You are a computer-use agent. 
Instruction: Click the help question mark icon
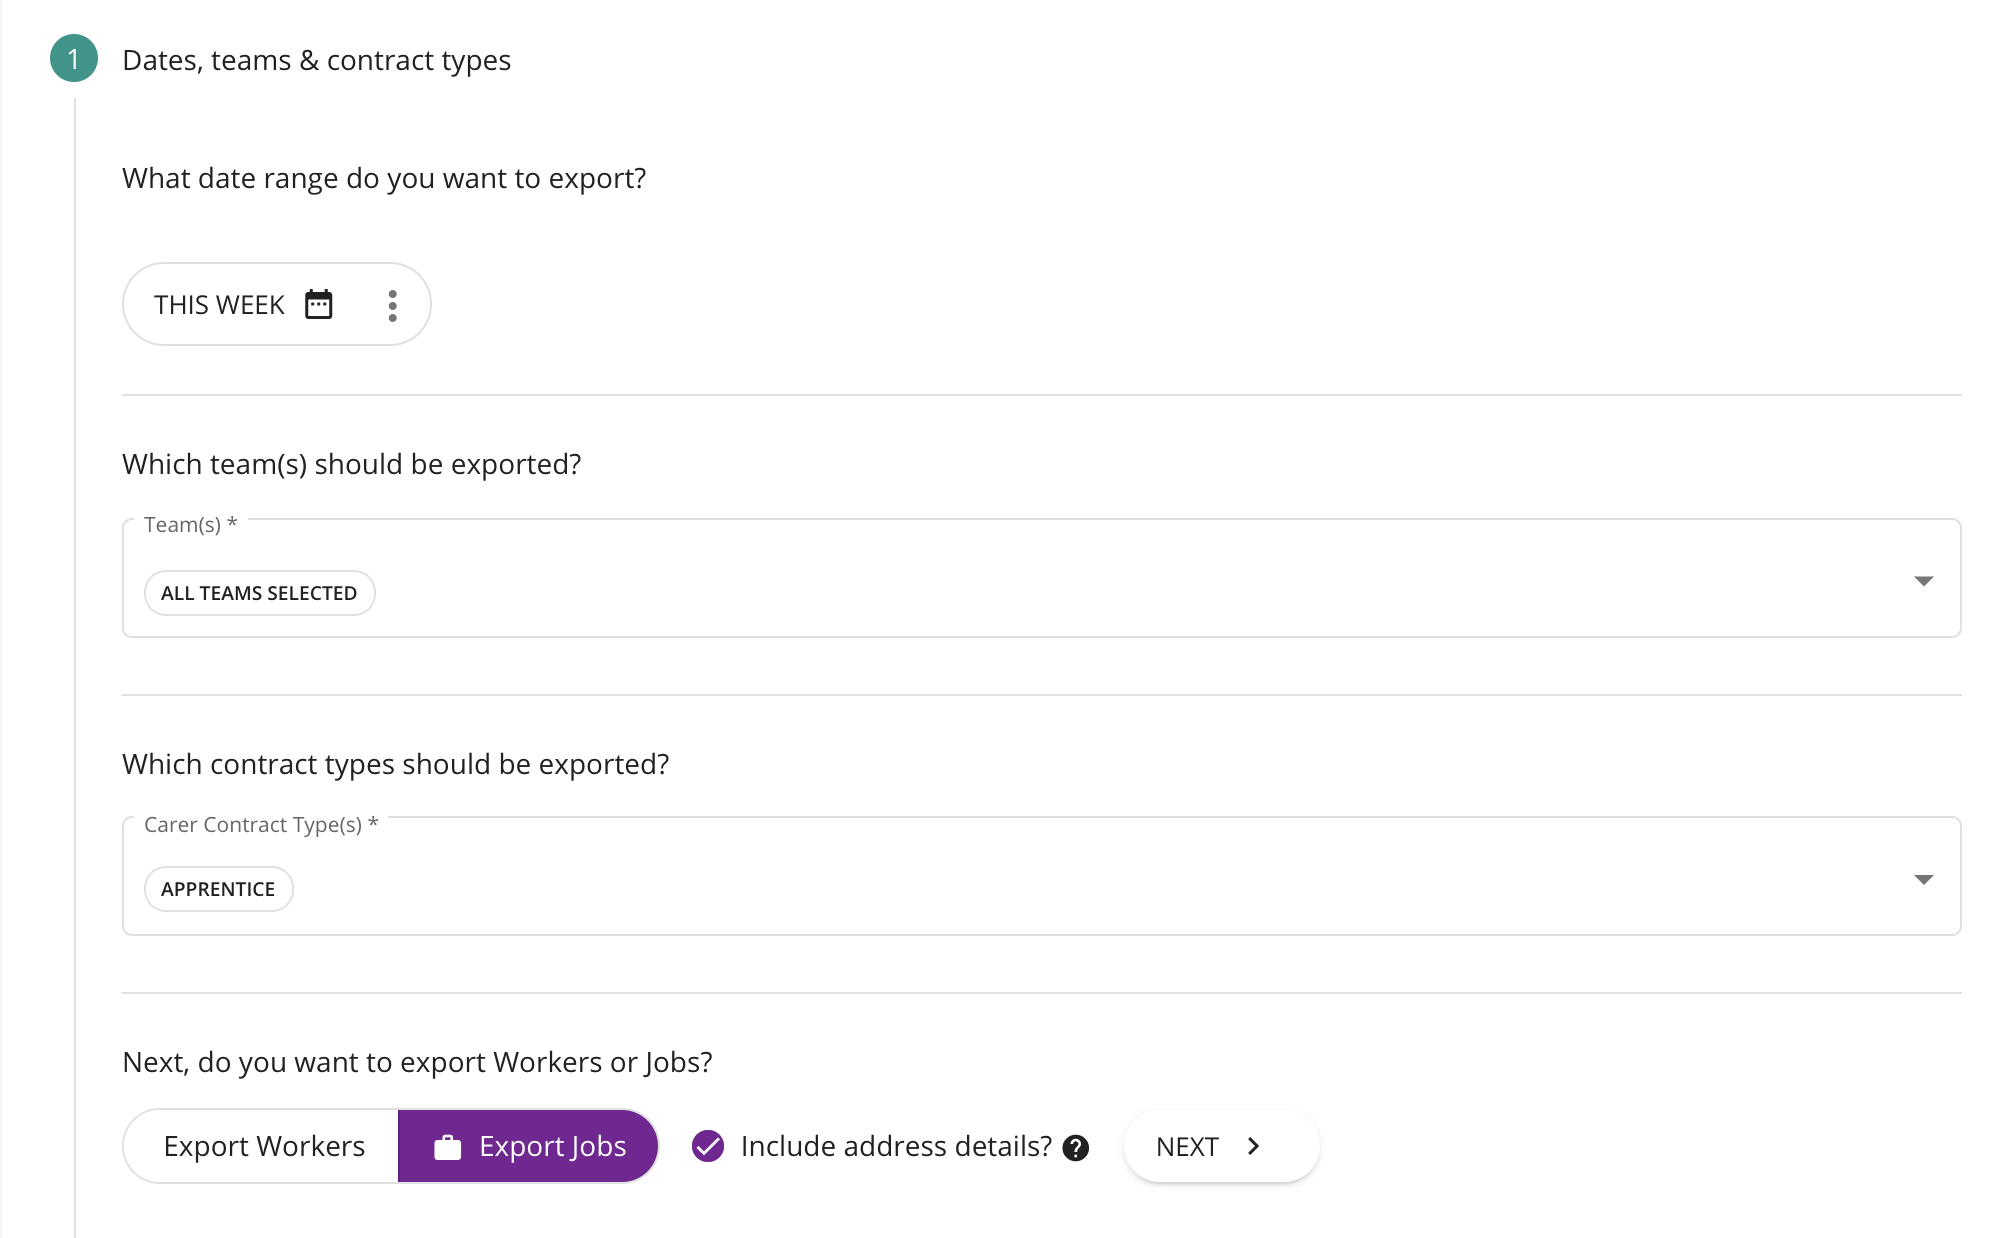click(x=1075, y=1147)
